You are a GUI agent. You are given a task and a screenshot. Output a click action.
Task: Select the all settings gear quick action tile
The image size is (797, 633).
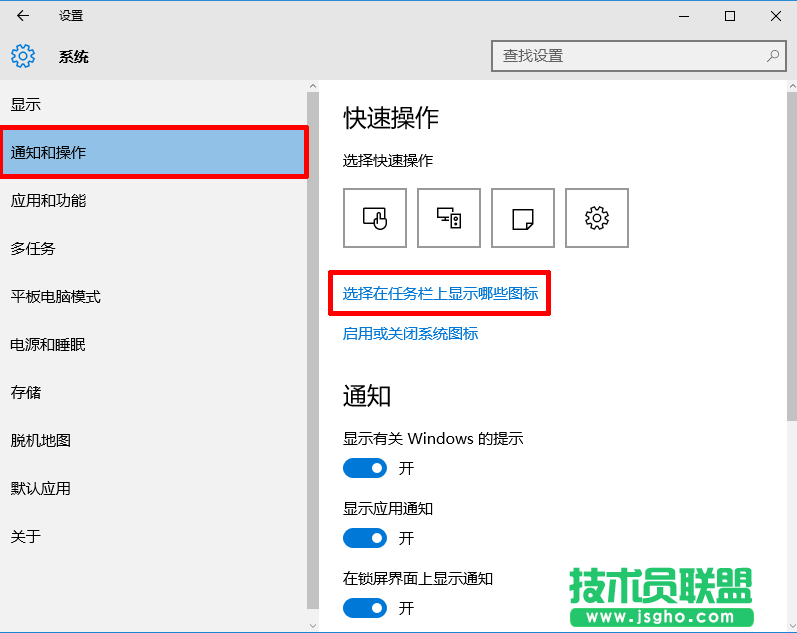[x=597, y=218]
